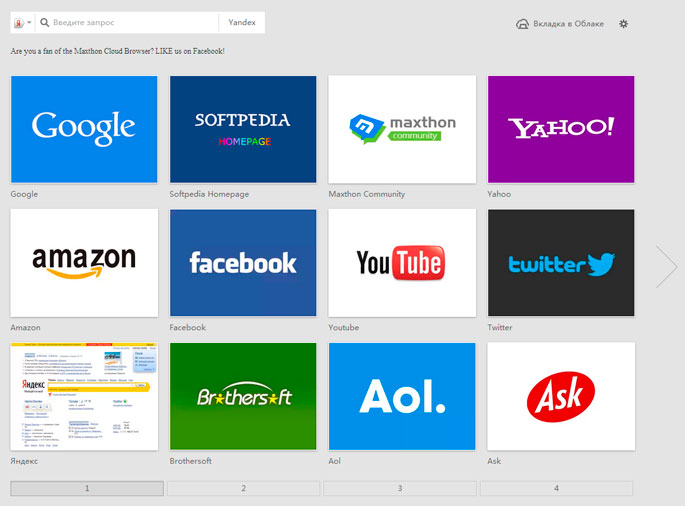Click the LIKE us on Facebook message
The image size is (685, 506).
(x=118, y=51)
